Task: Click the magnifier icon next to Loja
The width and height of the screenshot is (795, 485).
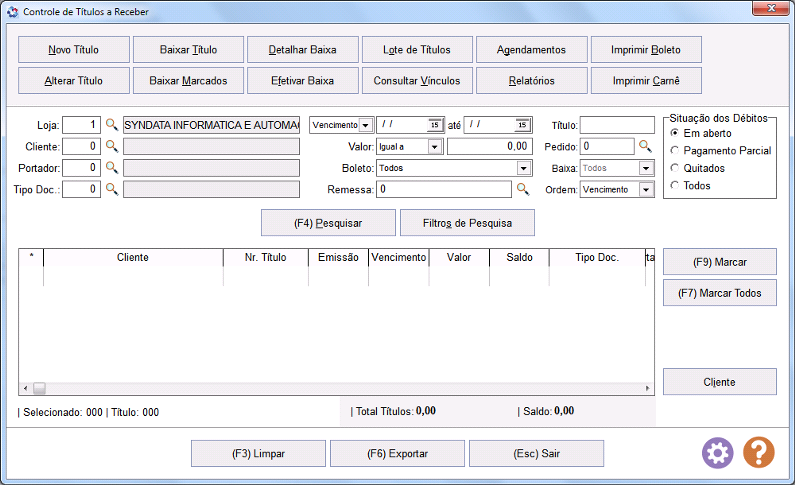Action: 112,125
